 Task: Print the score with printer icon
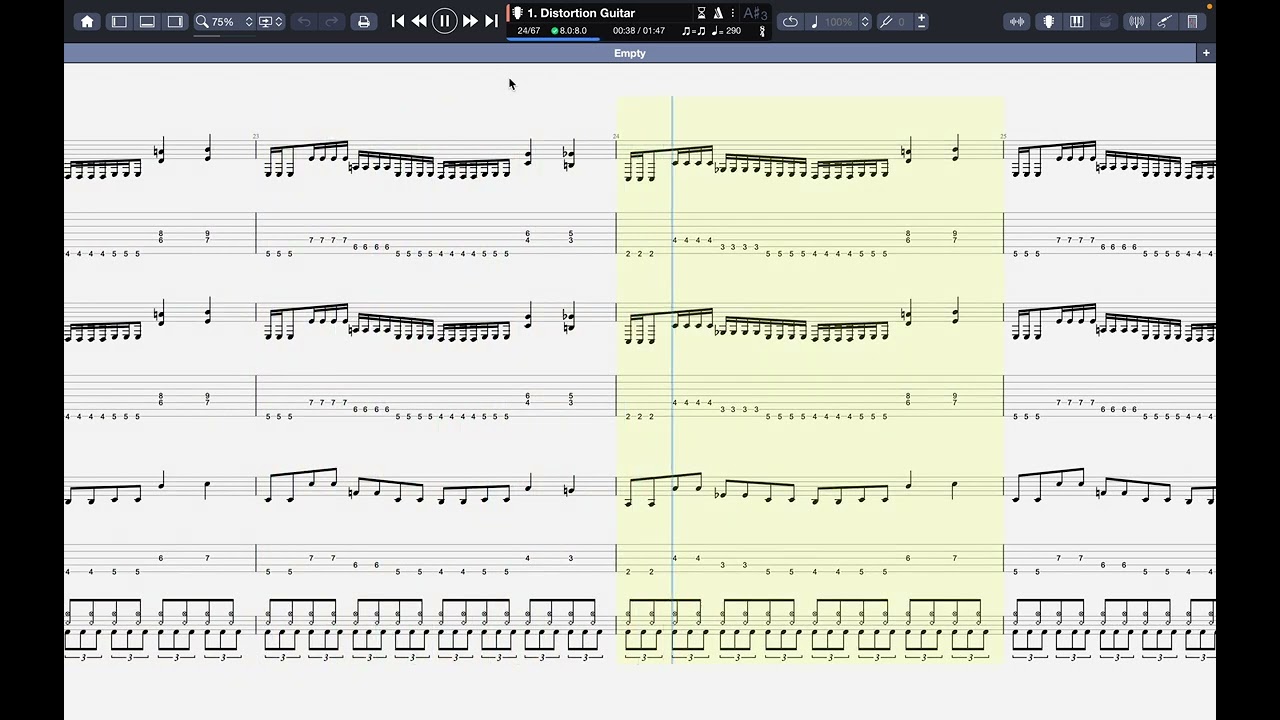coord(364,21)
